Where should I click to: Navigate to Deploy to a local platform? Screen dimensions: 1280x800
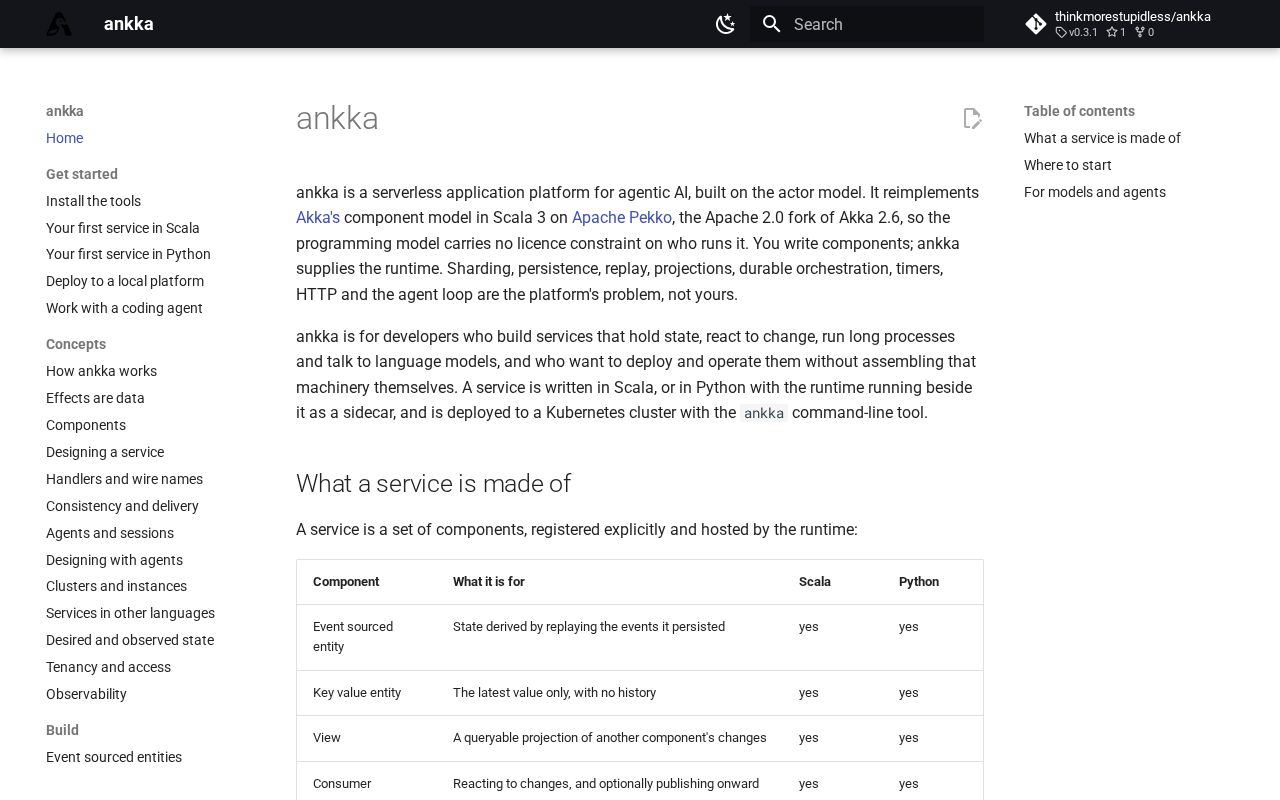[125, 281]
